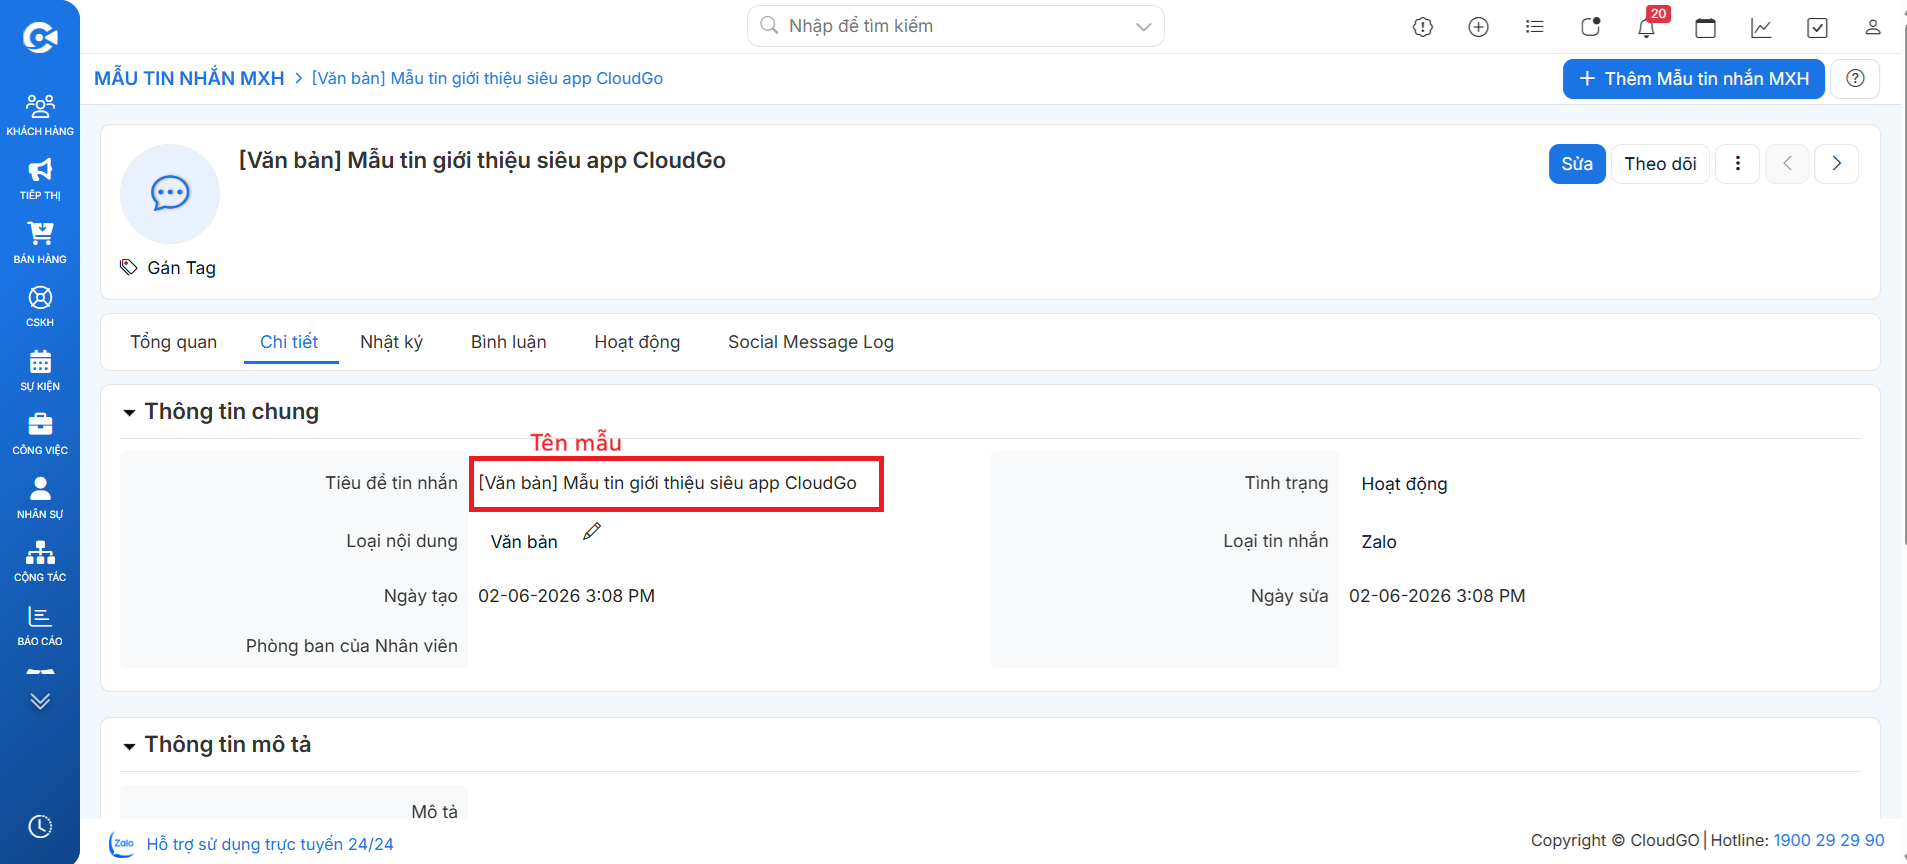Open the CSKH module
1907x864 pixels.
point(40,306)
